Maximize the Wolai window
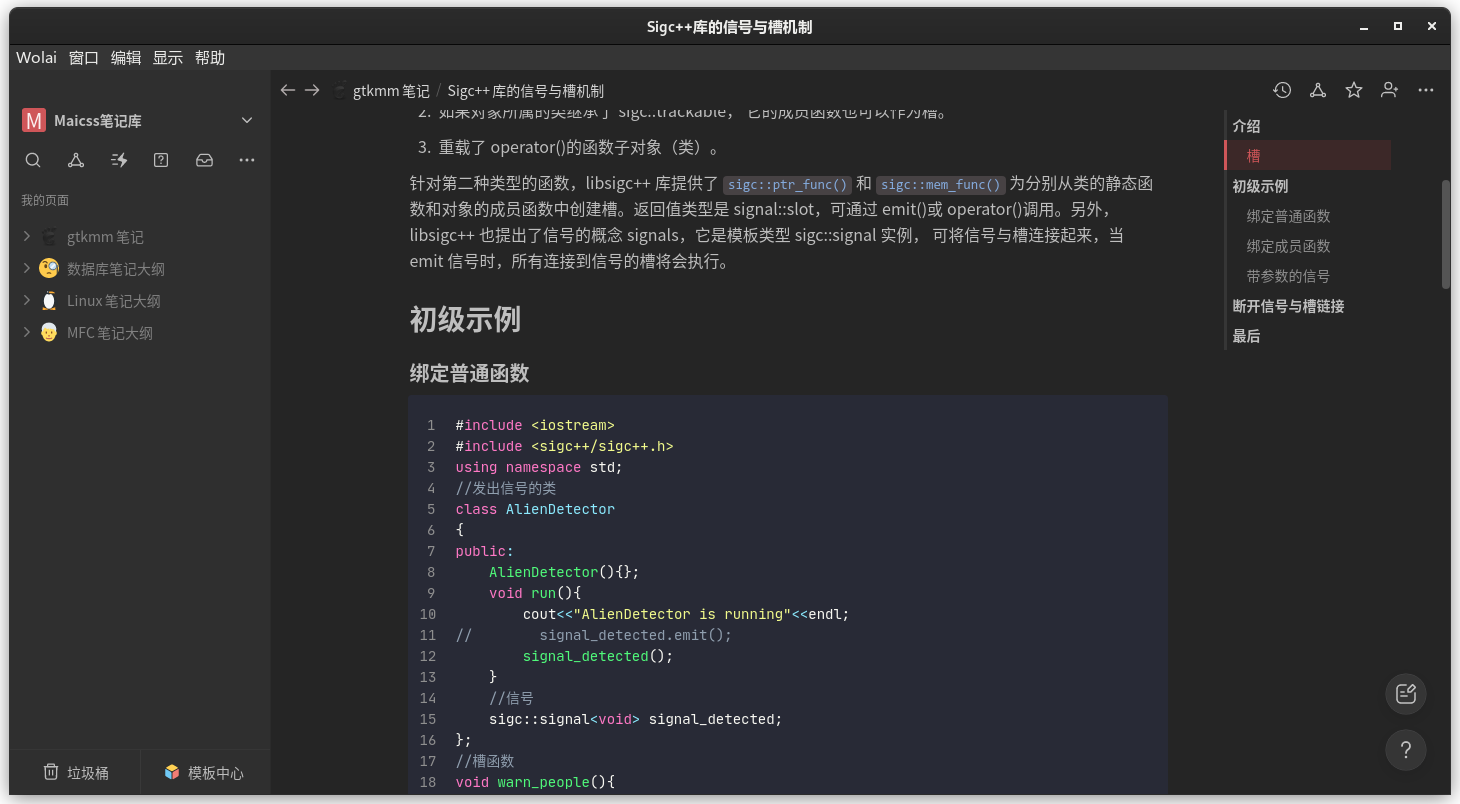The width and height of the screenshot is (1460, 804). [1398, 26]
